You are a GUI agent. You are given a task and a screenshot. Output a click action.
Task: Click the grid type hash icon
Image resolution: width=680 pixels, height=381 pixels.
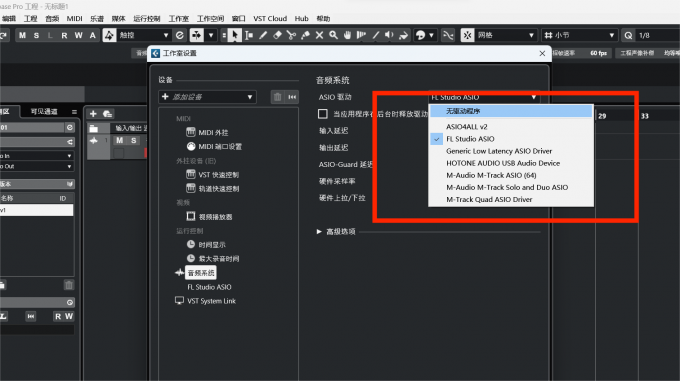point(549,35)
